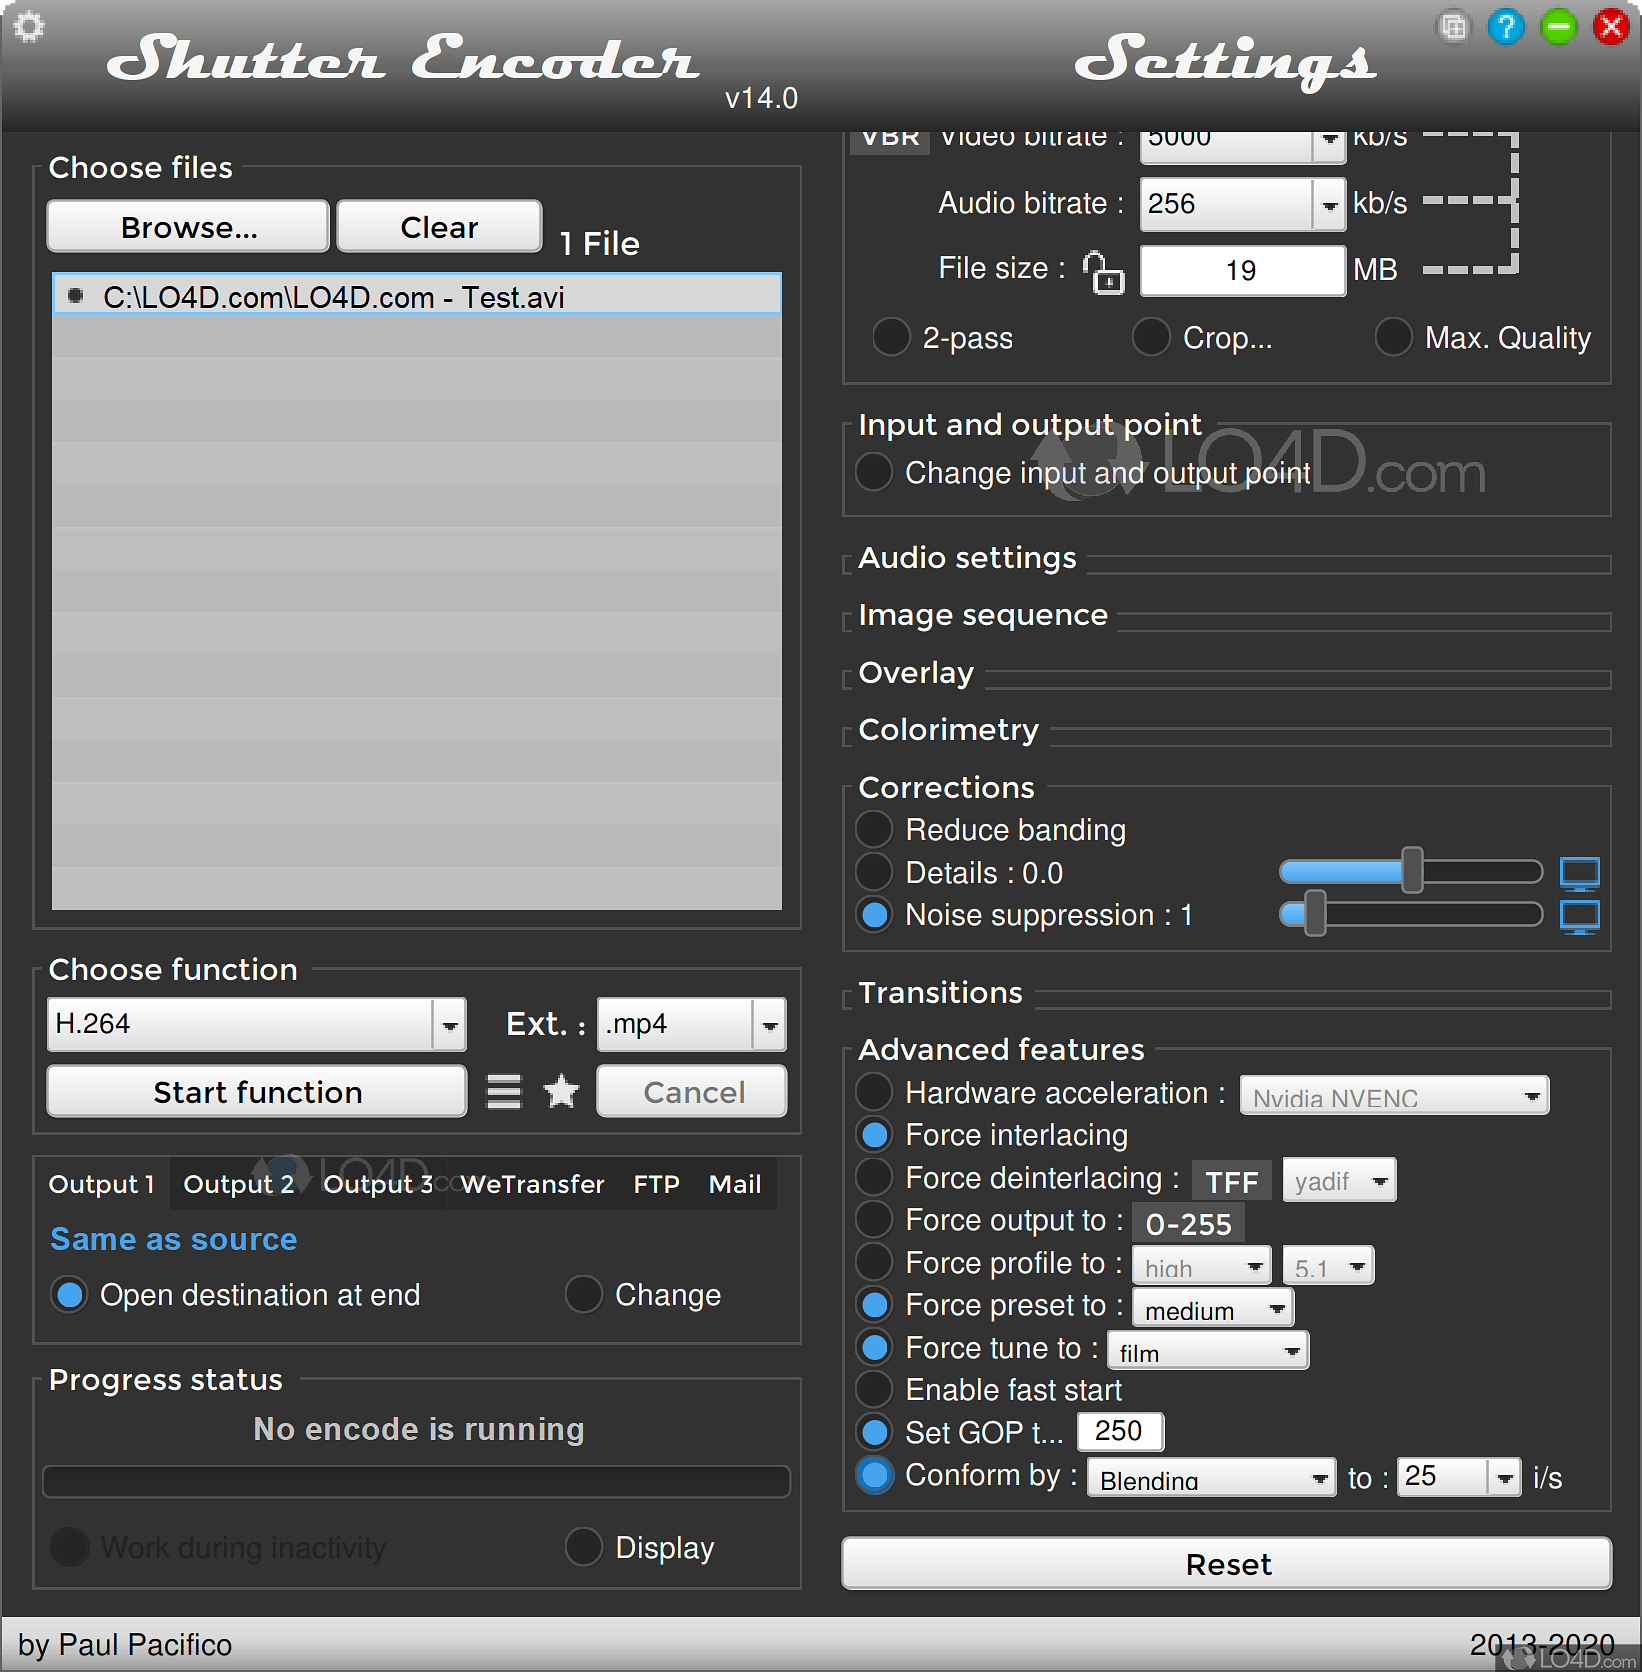Click the Noise suppression preview monitor icon
The width and height of the screenshot is (1642, 1672).
click(x=1580, y=916)
